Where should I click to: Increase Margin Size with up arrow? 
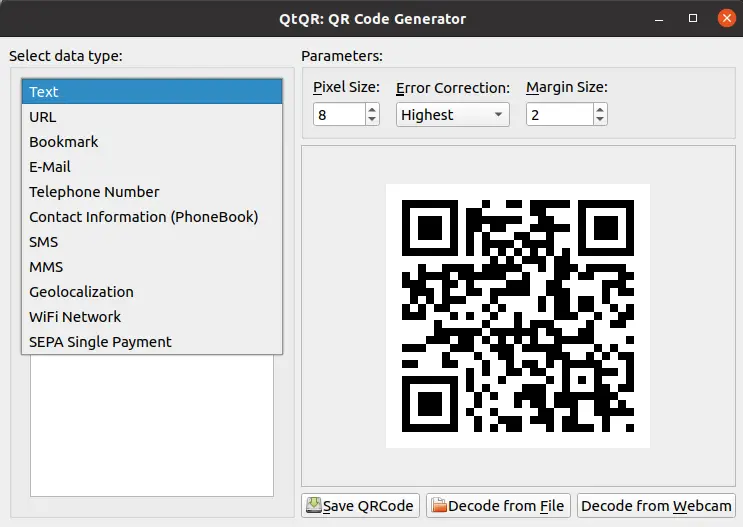point(600,109)
